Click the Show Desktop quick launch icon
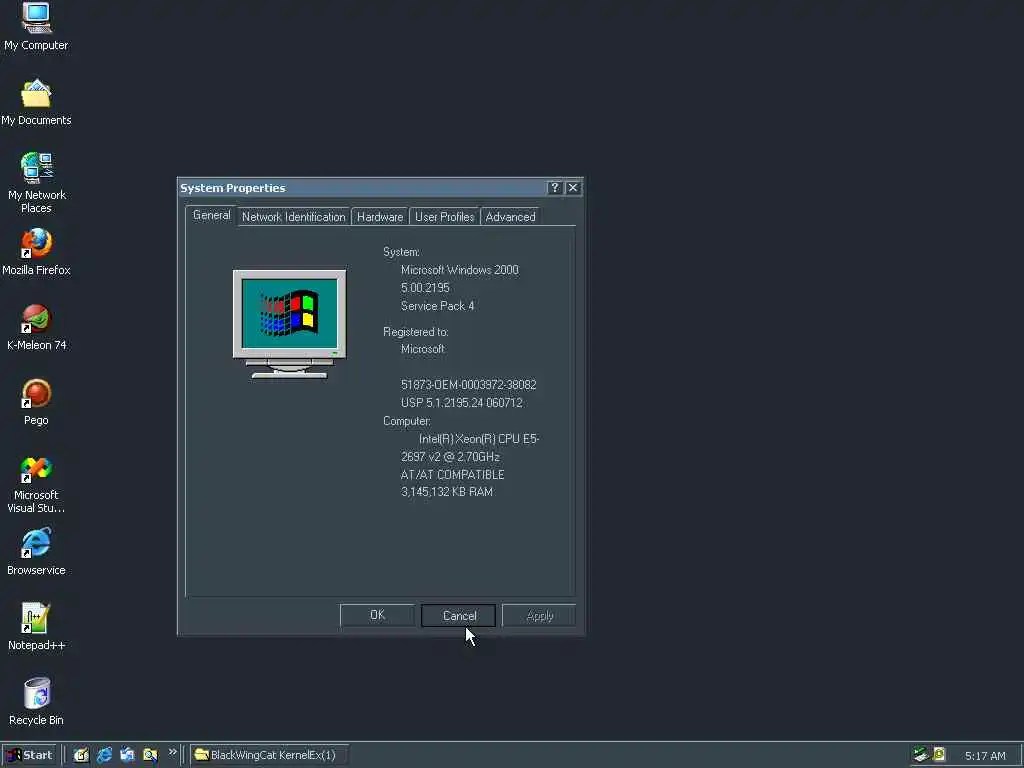The image size is (1024, 768). coord(81,755)
